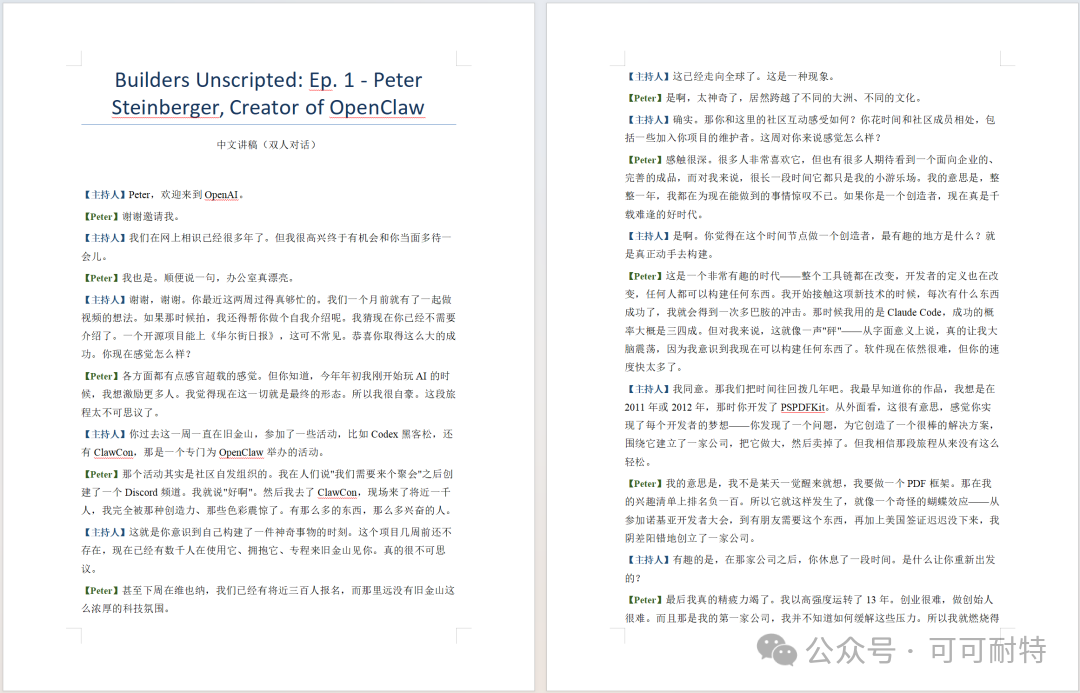Click the phrase "我同意。" on page two
This screenshot has height=693, width=1080.
coord(694,389)
